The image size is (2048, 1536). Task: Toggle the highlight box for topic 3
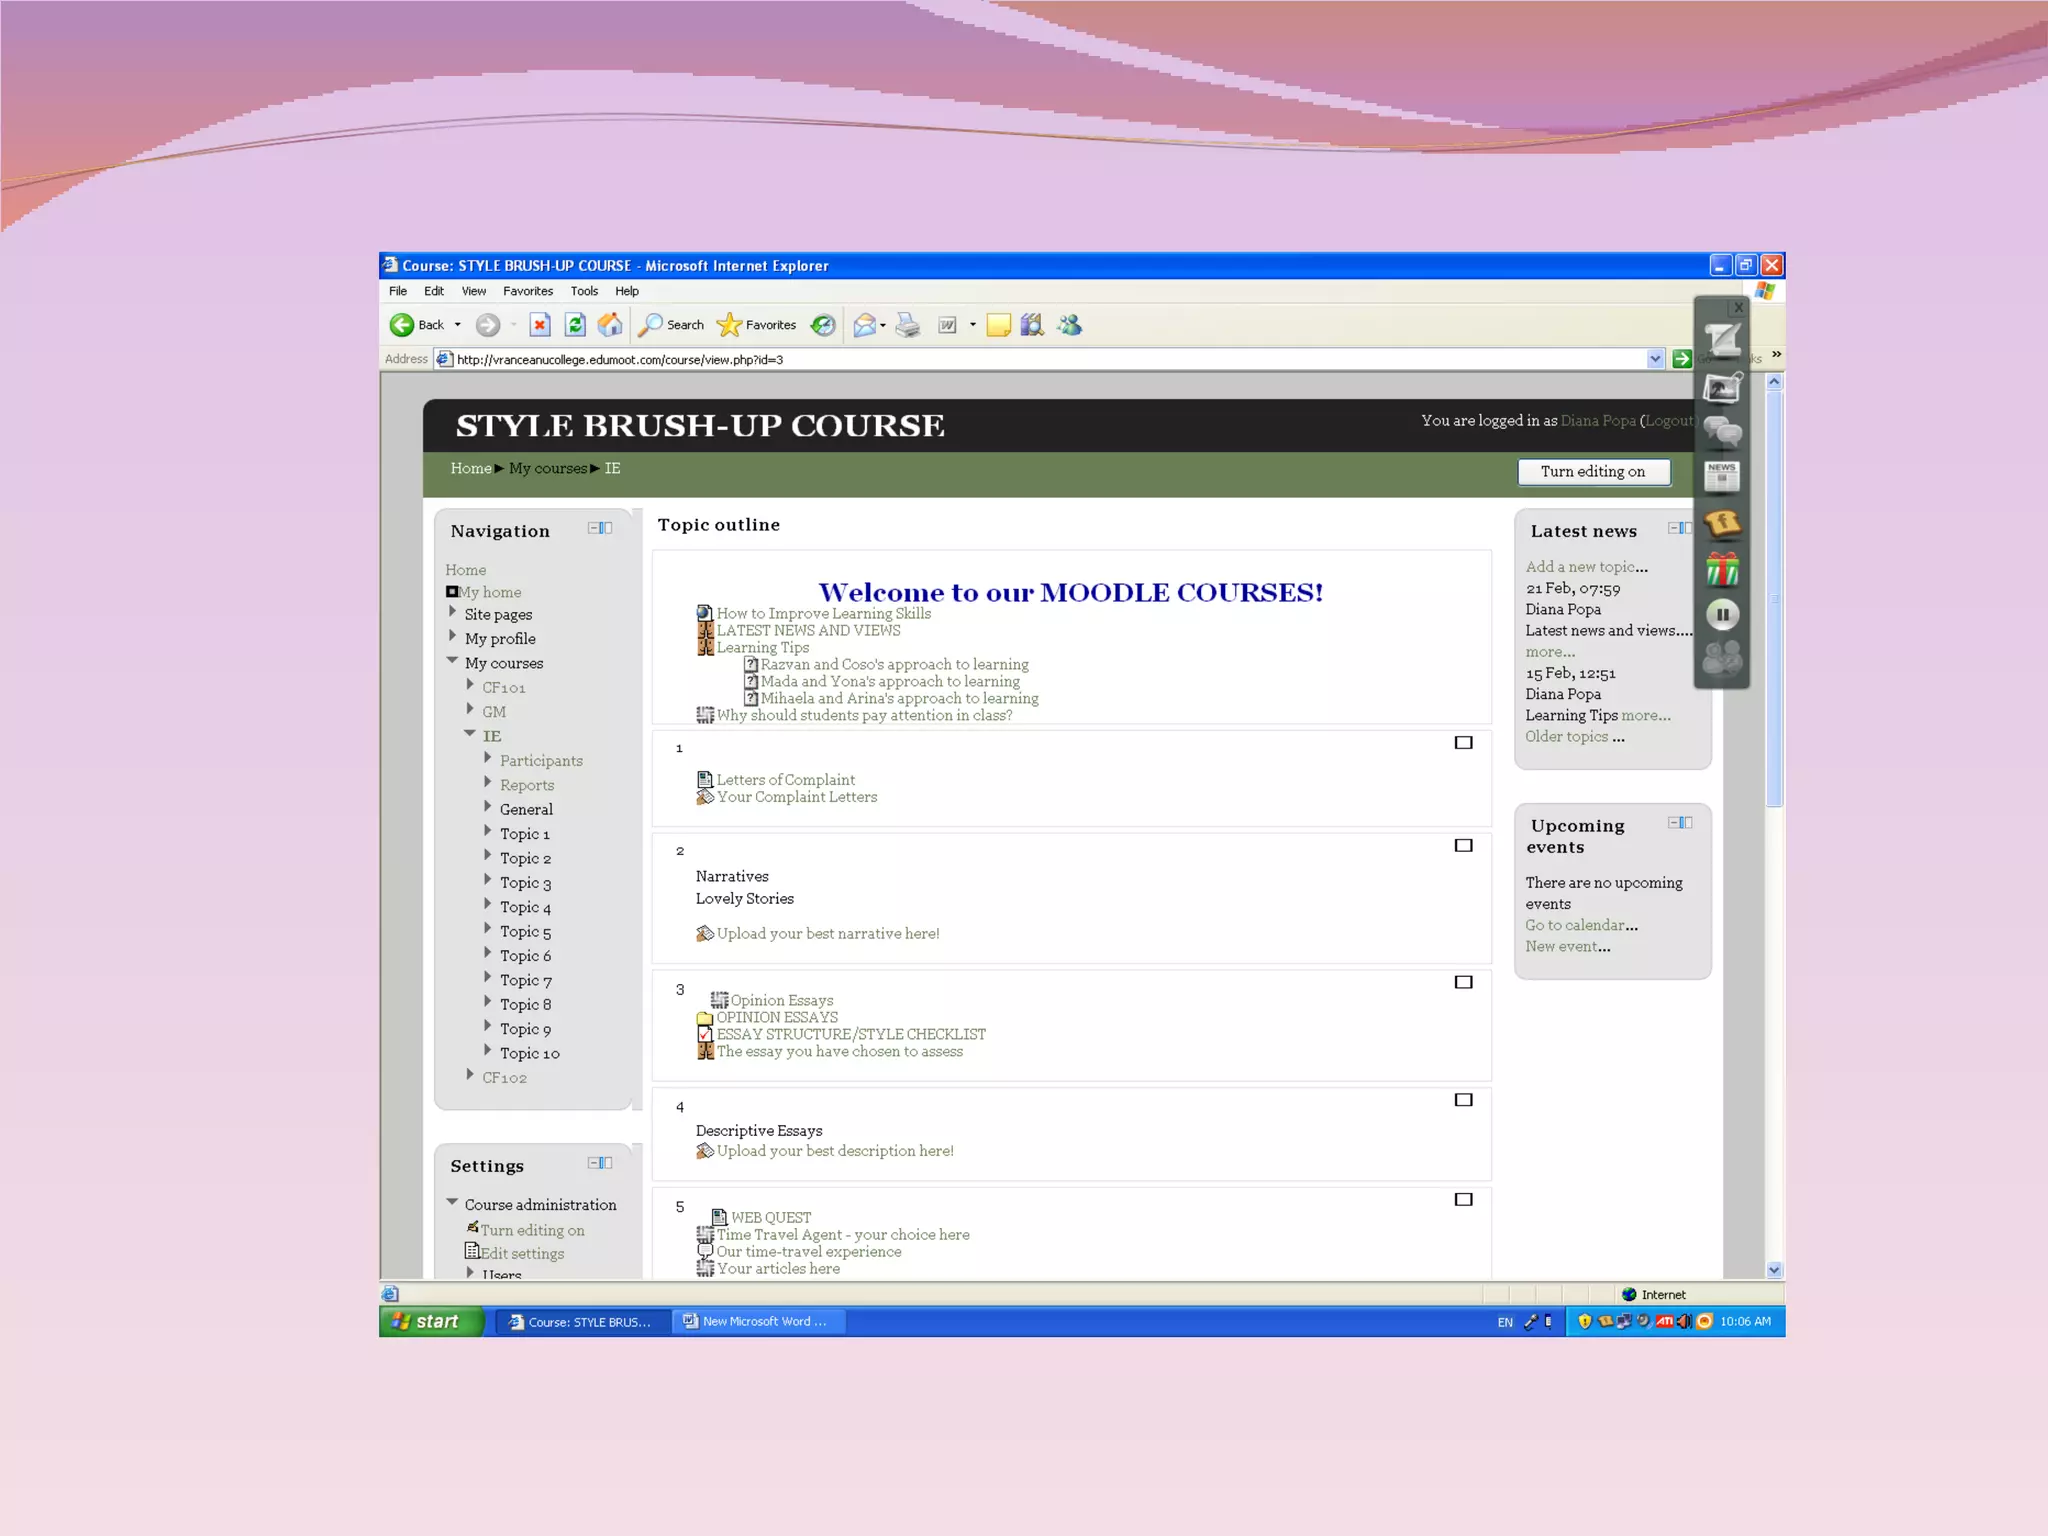coord(1463,982)
